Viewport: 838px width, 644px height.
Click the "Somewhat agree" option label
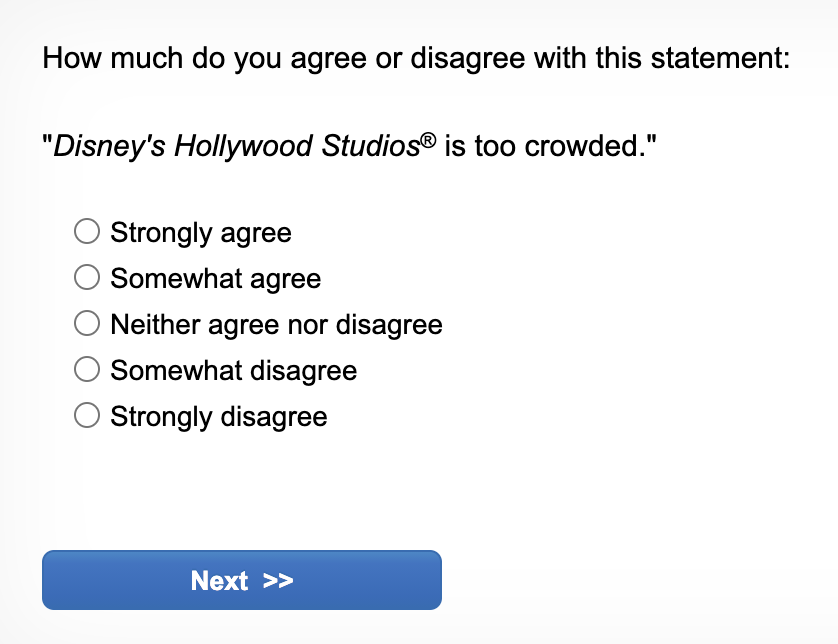pyautogui.click(x=216, y=279)
